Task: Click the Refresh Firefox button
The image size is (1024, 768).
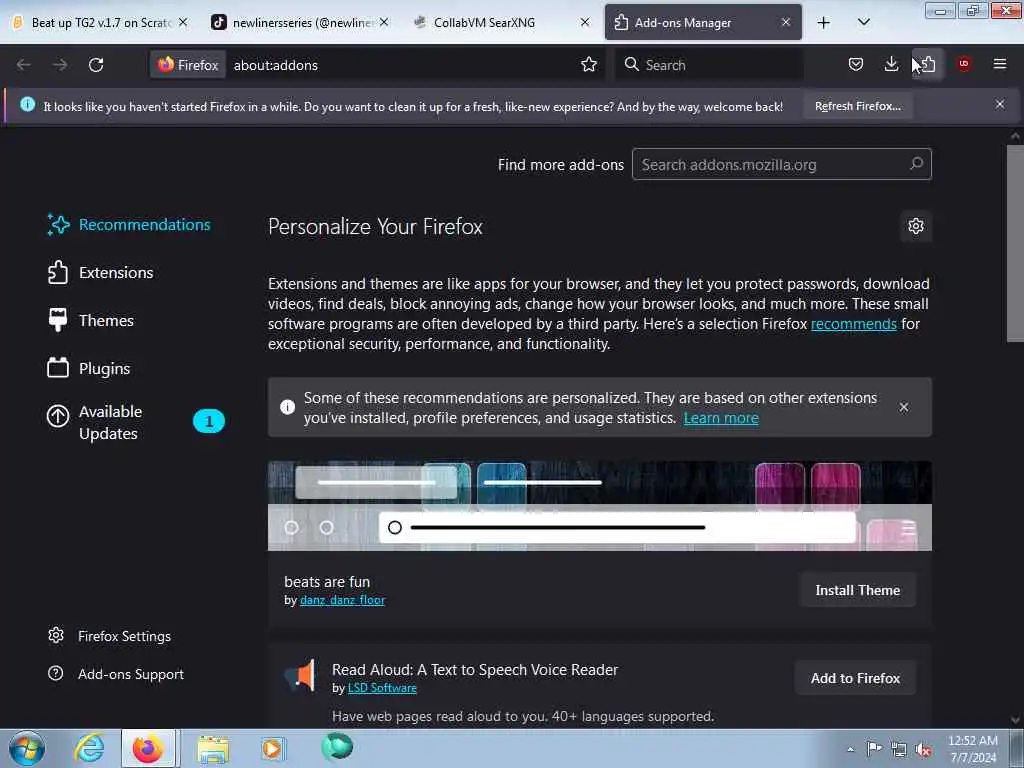Action: pyautogui.click(x=857, y=106)
